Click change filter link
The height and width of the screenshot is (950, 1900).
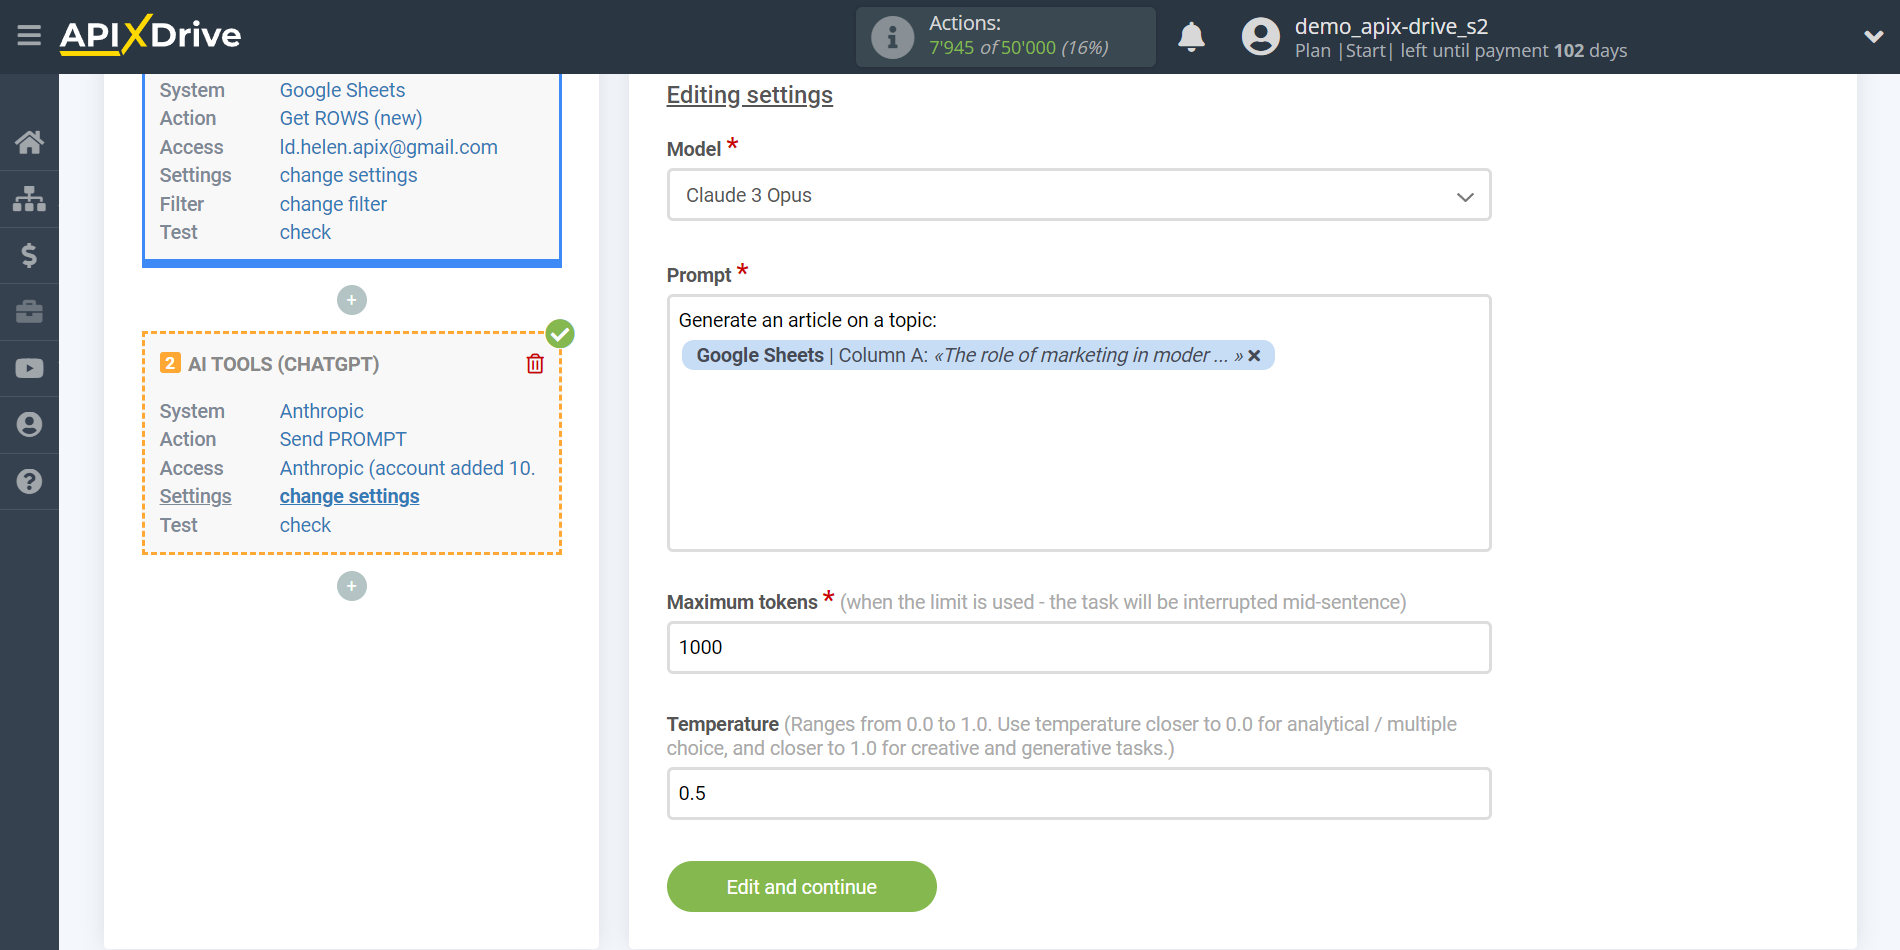[333, 204]
